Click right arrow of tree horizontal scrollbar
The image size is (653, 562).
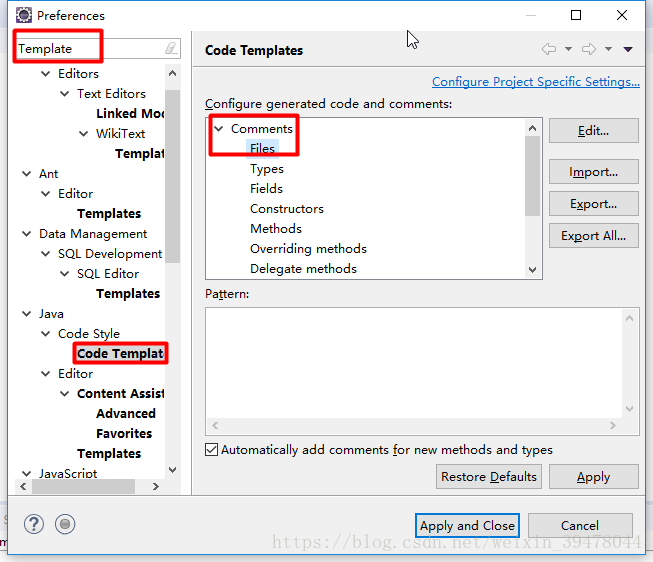[x=156, y=486]
